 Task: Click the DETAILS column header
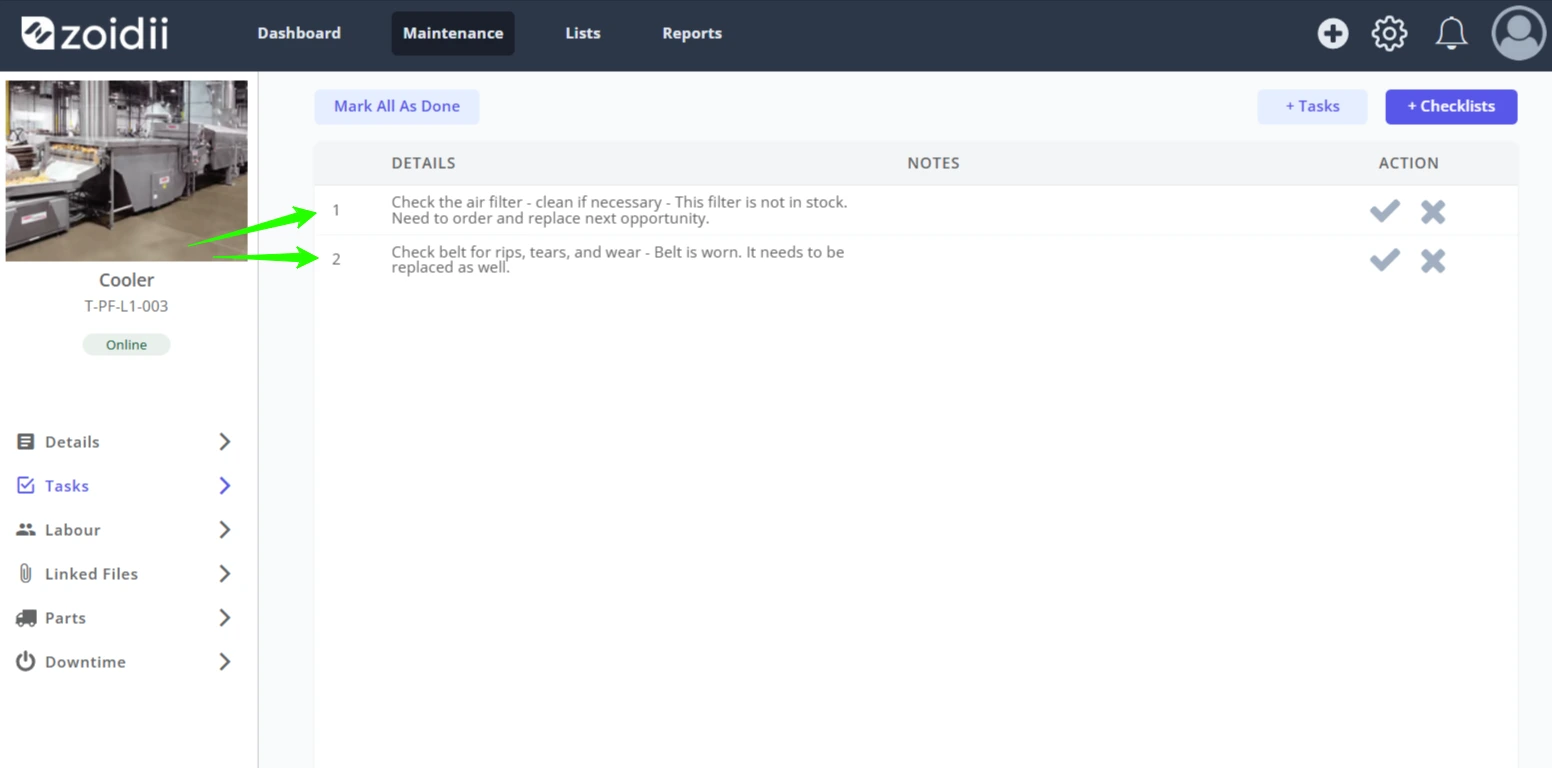point(423,163)
